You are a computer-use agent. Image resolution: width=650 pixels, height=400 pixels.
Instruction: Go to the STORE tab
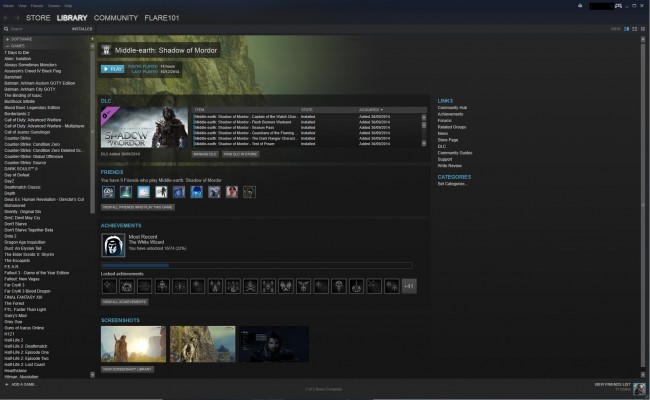tap(38, 18)
